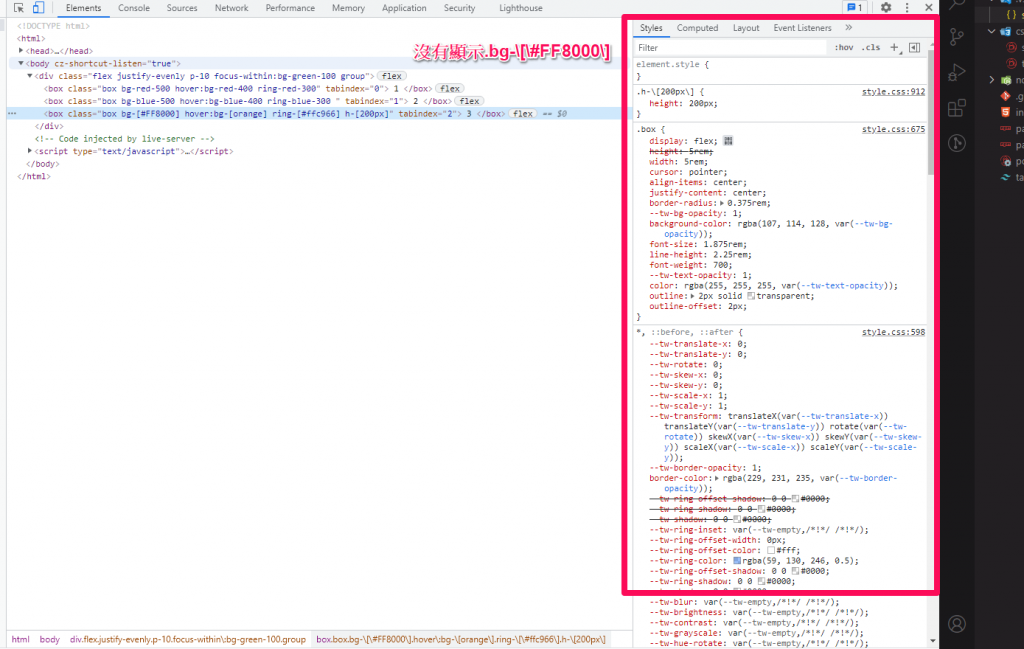Switch to the Console tab
Image resolution: width=1024 pixels, height=649 pixels.
click(x=134, y=8)
